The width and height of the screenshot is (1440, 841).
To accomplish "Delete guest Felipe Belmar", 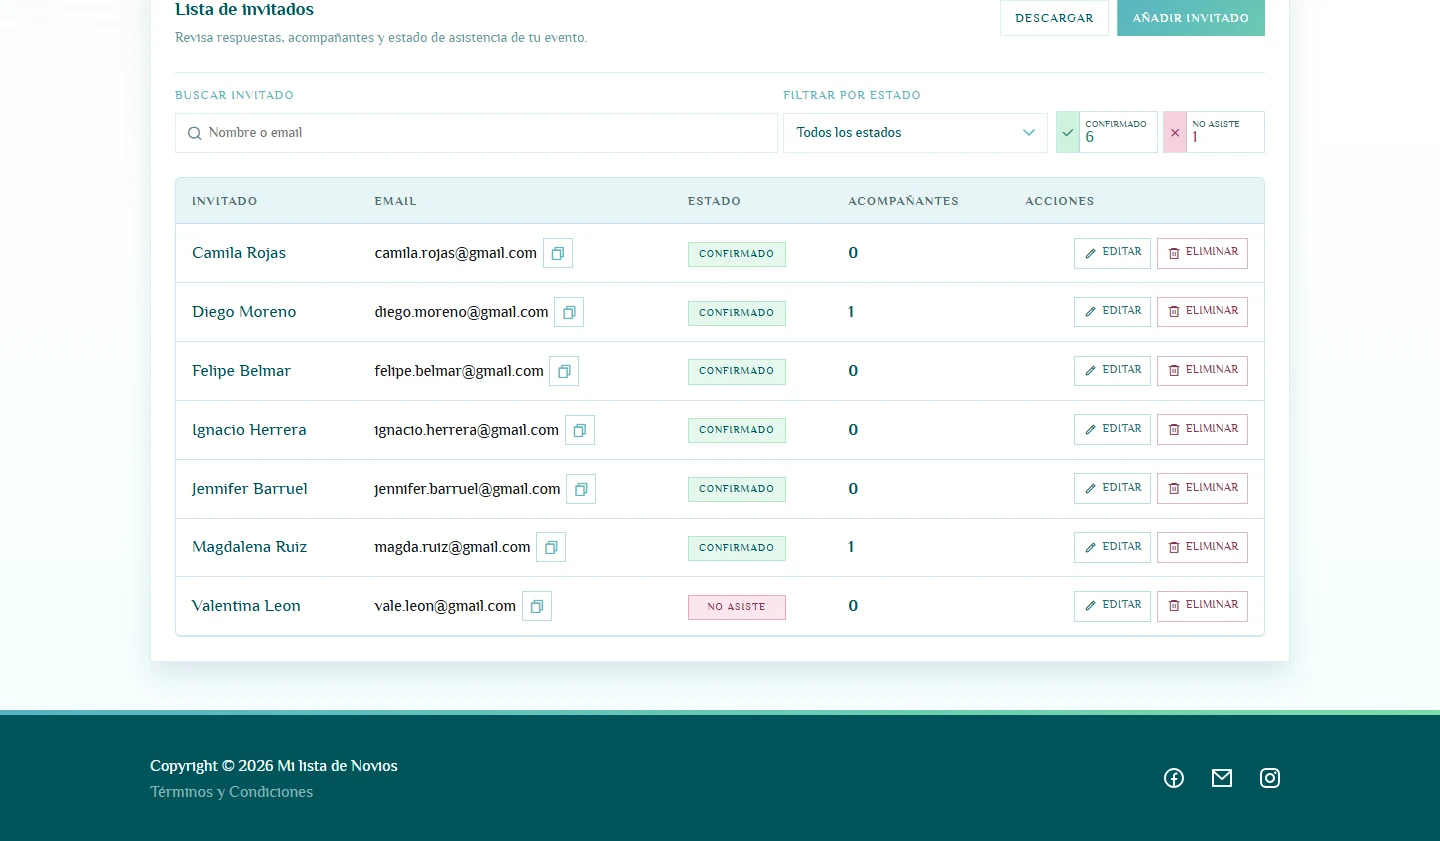I will (x=1202, y=371).
